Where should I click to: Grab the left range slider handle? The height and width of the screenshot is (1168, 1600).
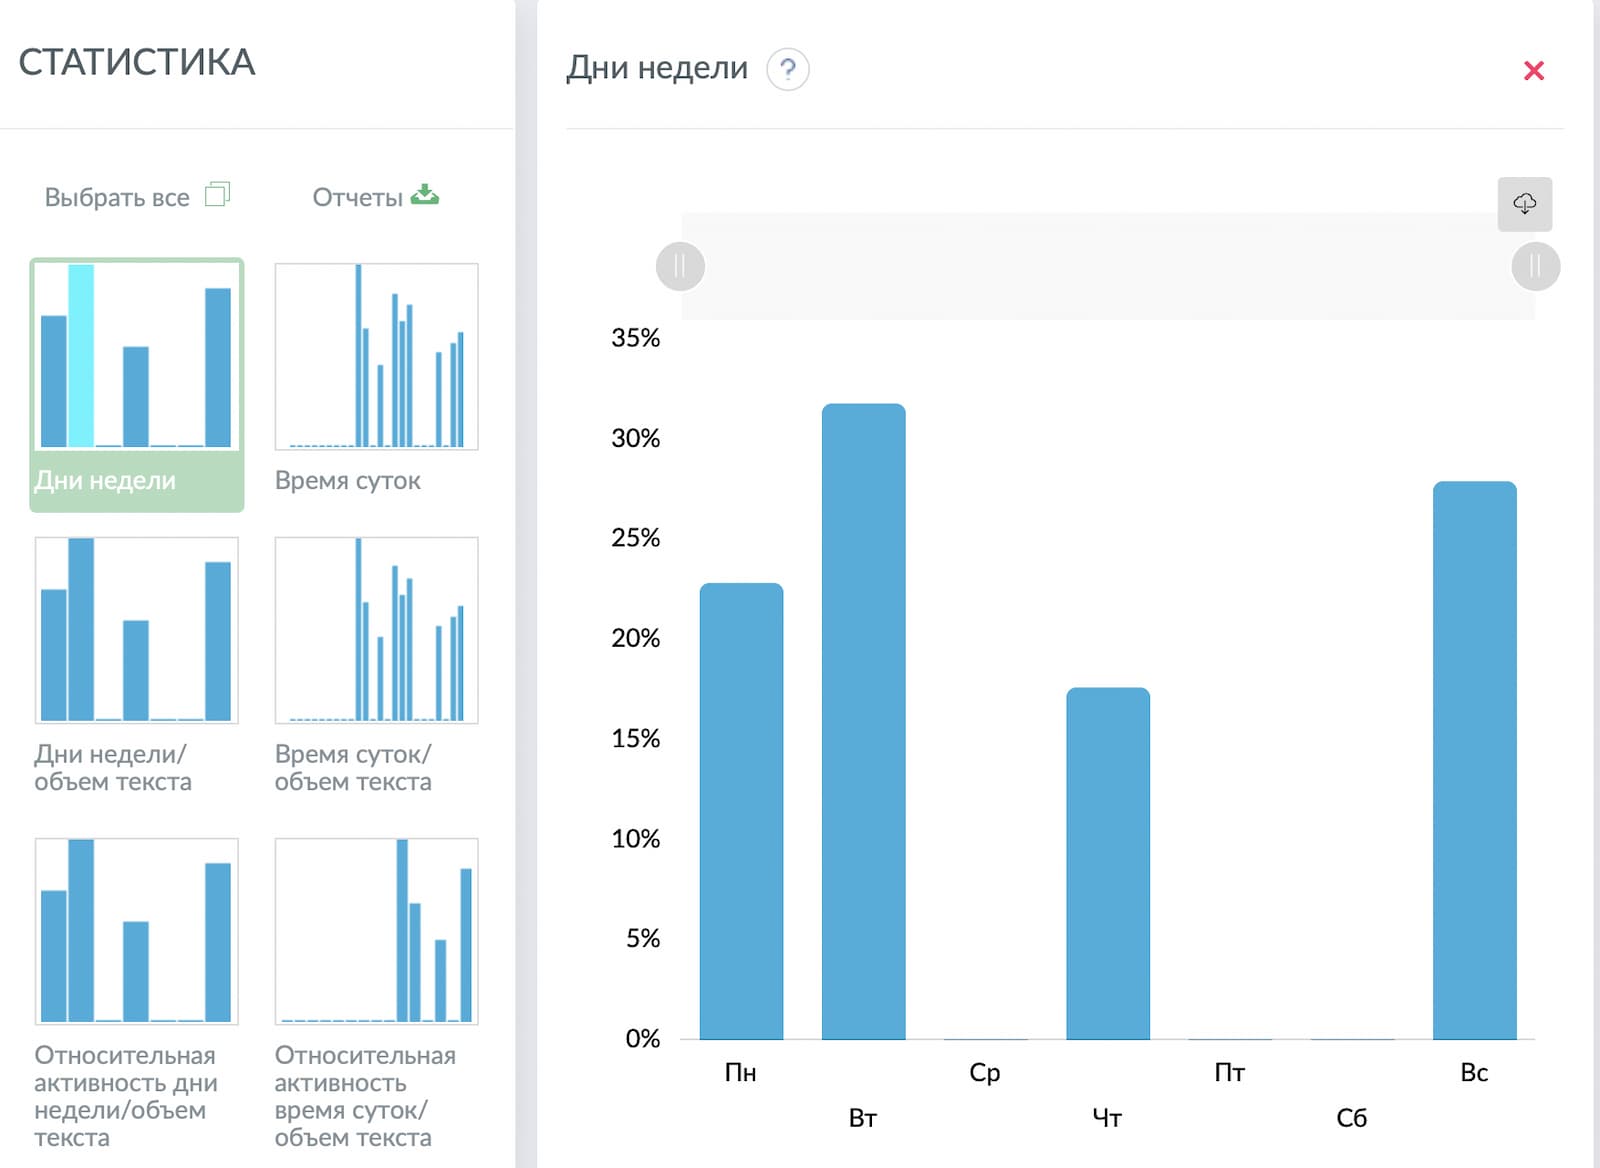click(x=680, y=266)
